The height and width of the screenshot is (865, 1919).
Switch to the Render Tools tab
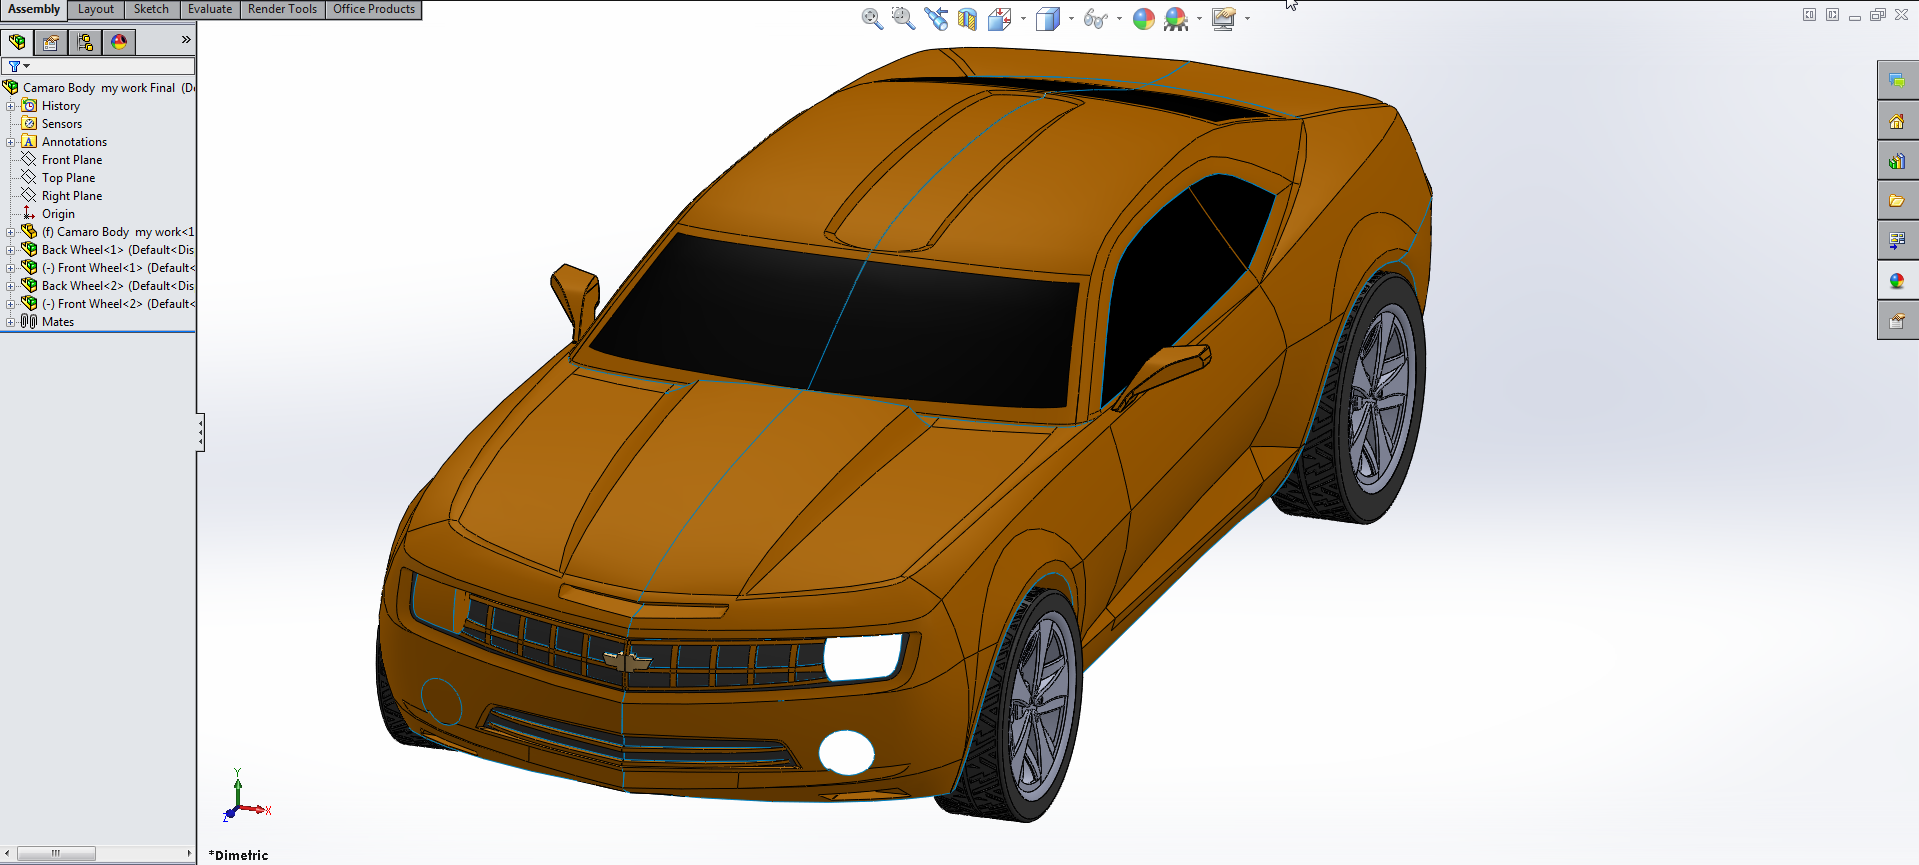[x=282, y=9]
